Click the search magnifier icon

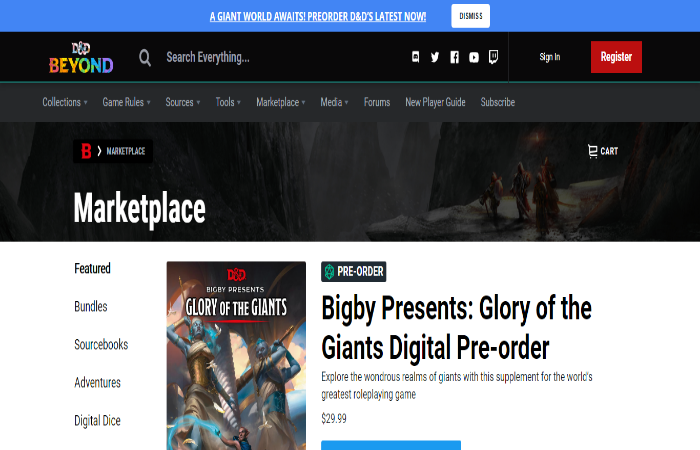click(x=145, y=58)
